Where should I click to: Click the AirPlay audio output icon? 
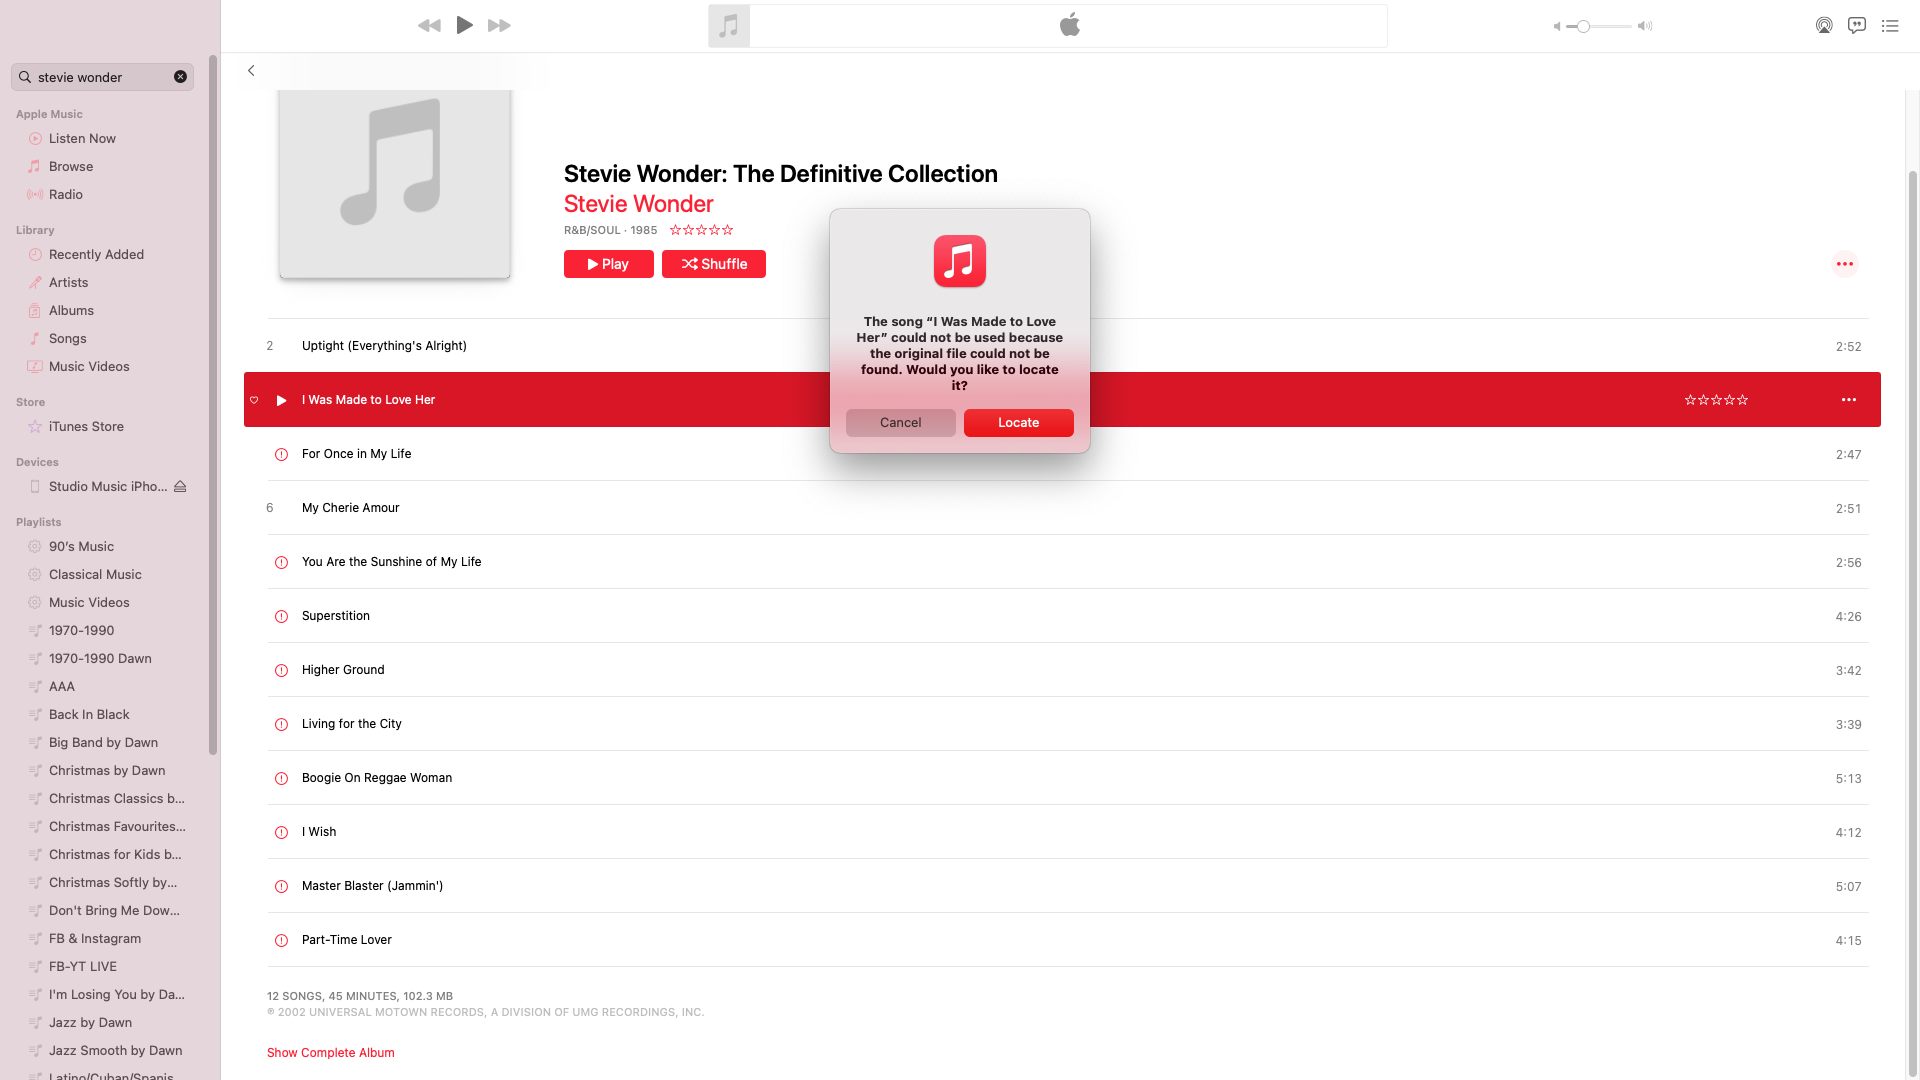pos(1824,26)
